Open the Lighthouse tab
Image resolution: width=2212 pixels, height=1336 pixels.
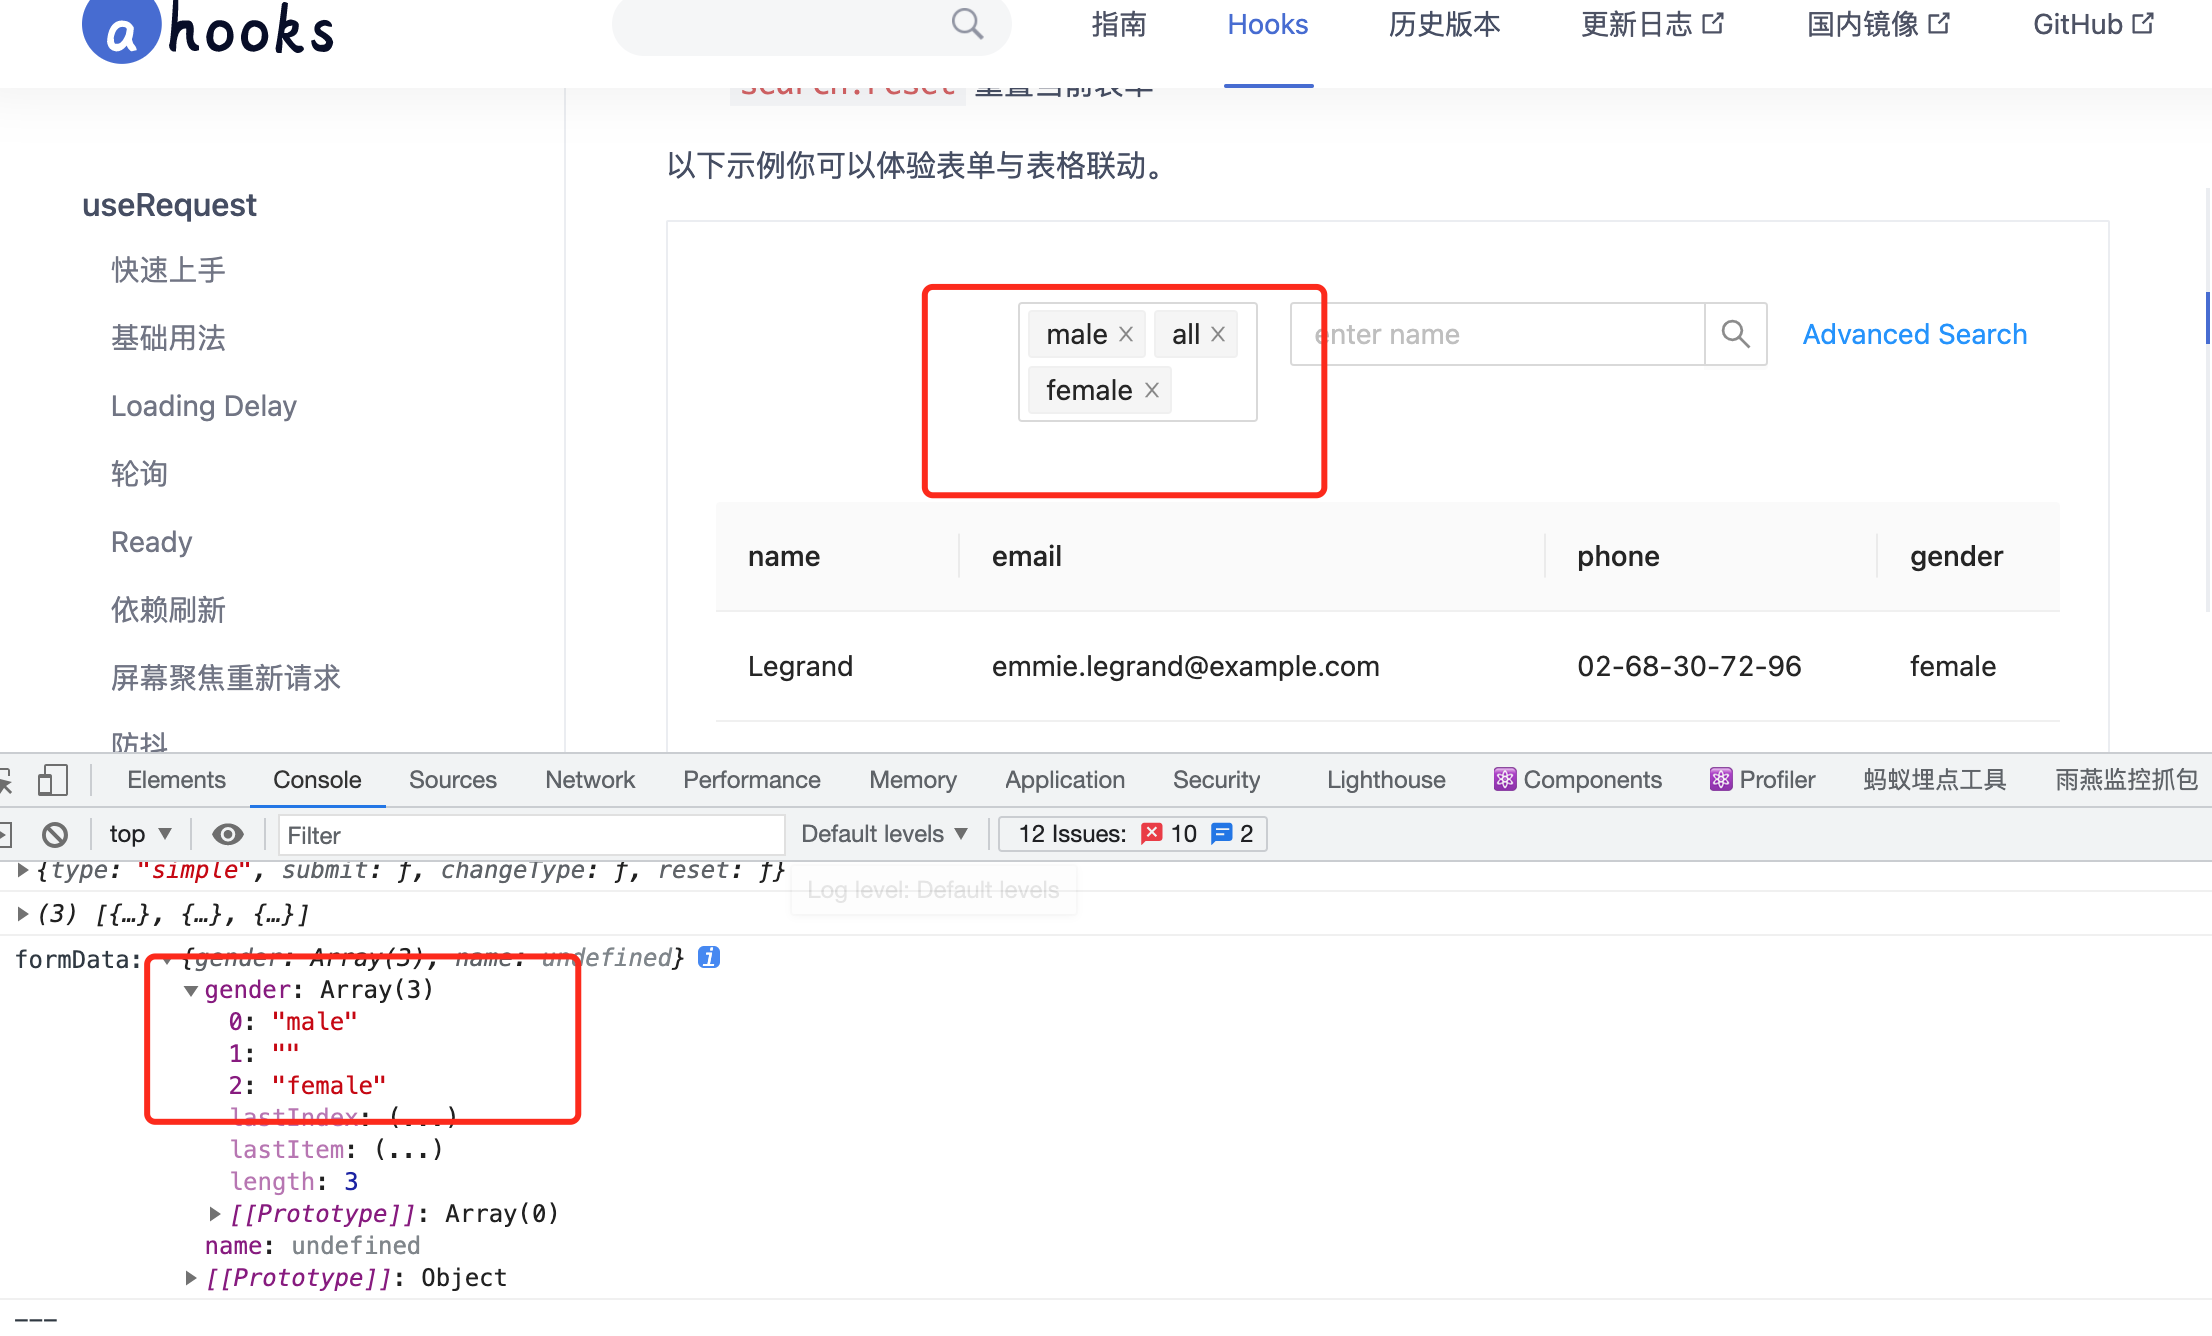click(1386, 780)
